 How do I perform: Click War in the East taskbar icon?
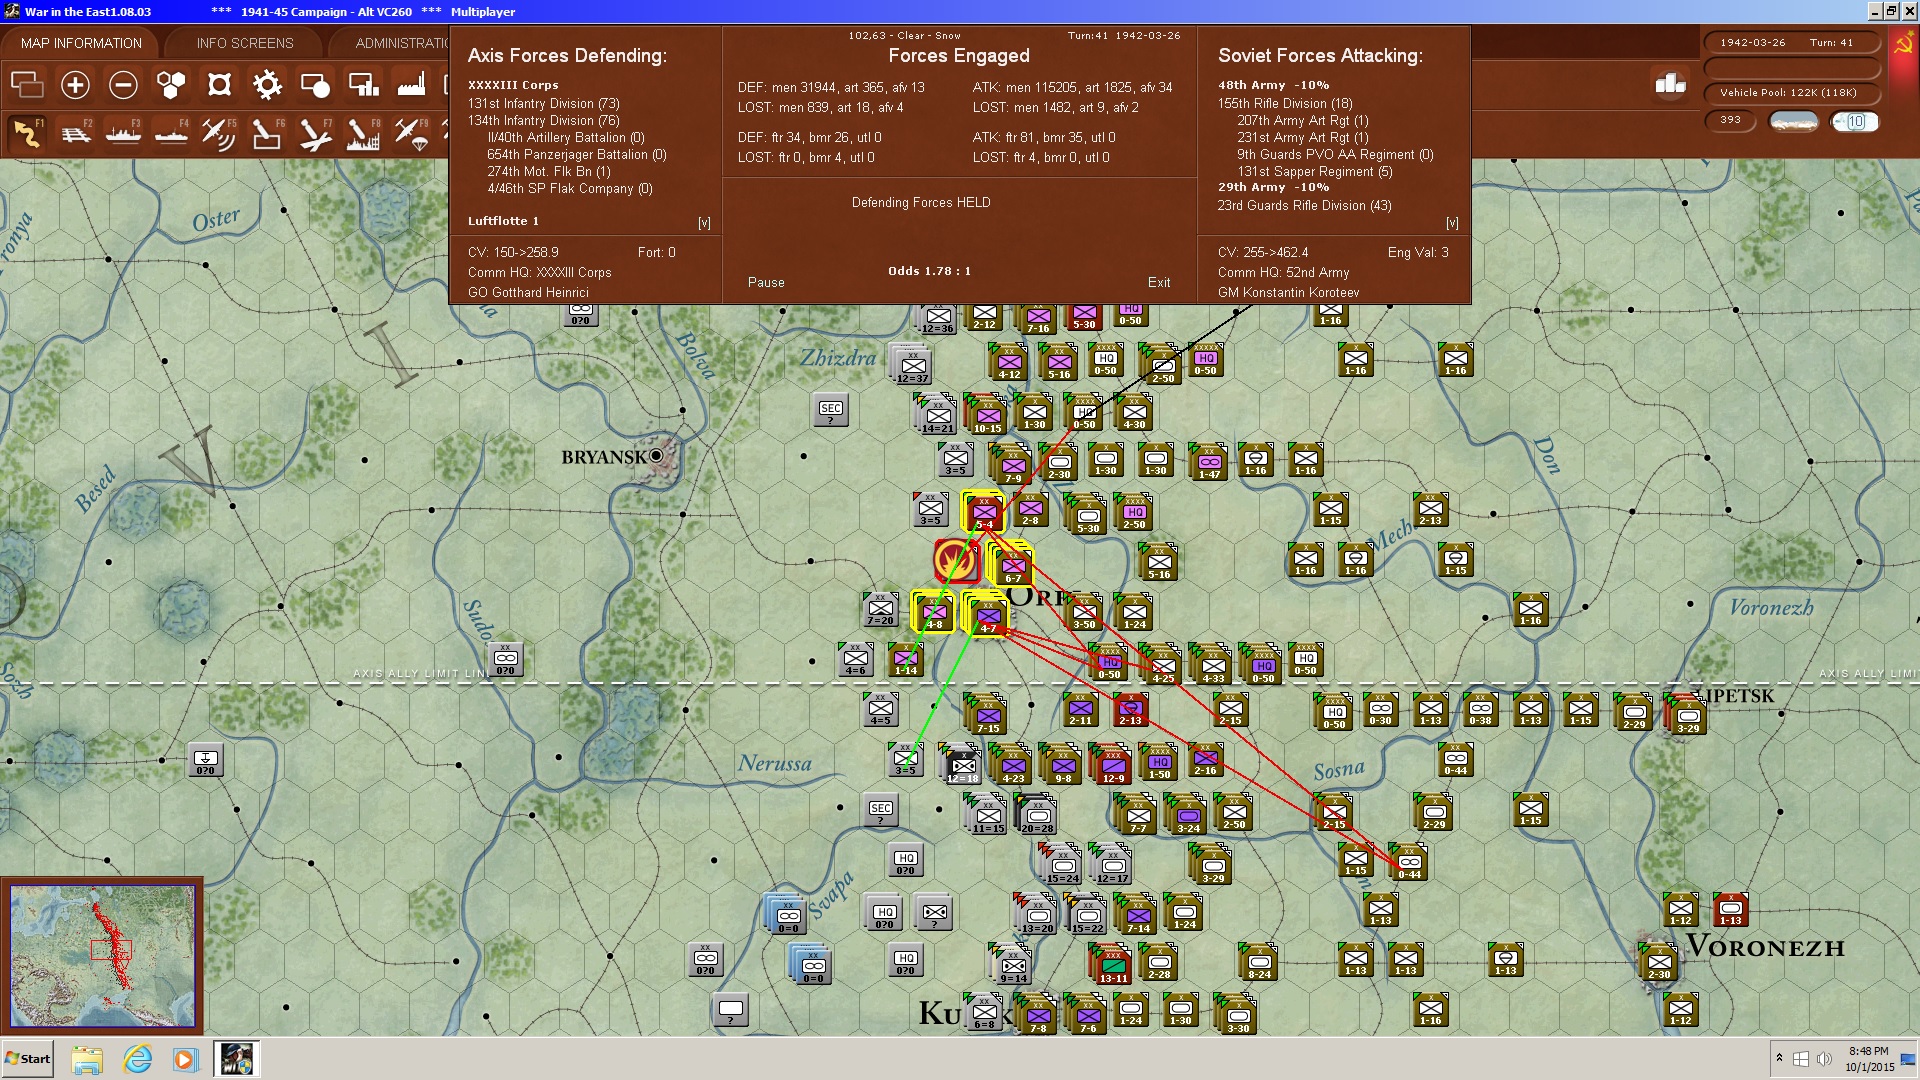pos(237,1059)
